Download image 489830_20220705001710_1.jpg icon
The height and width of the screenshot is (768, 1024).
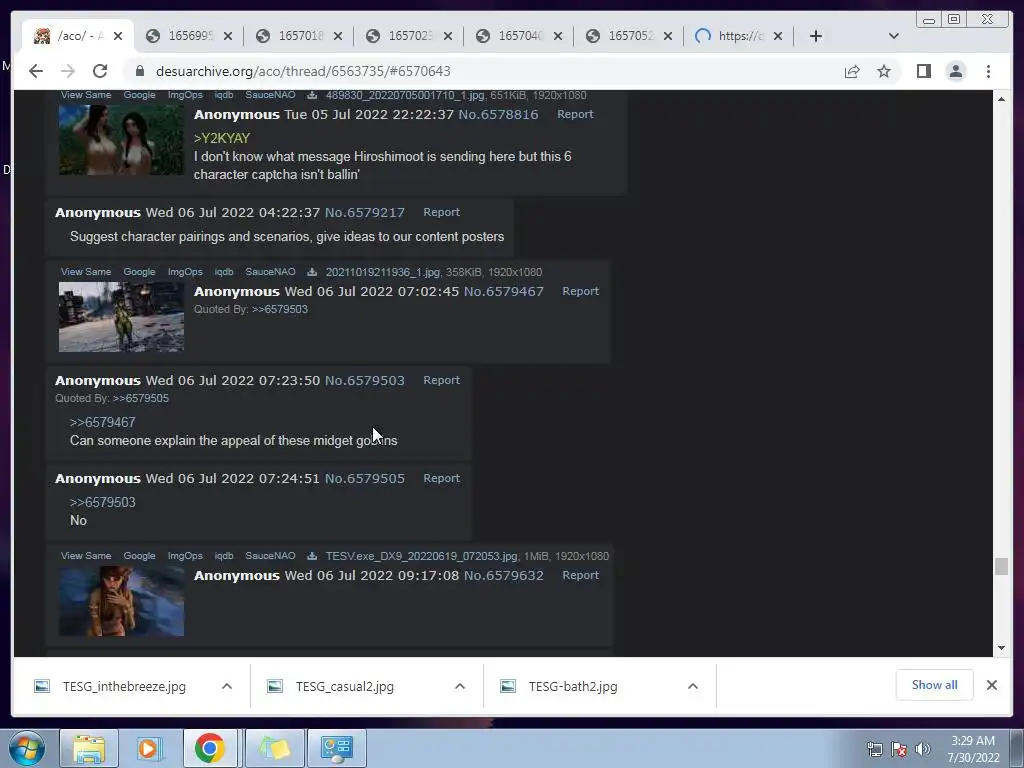pos(312,95)
